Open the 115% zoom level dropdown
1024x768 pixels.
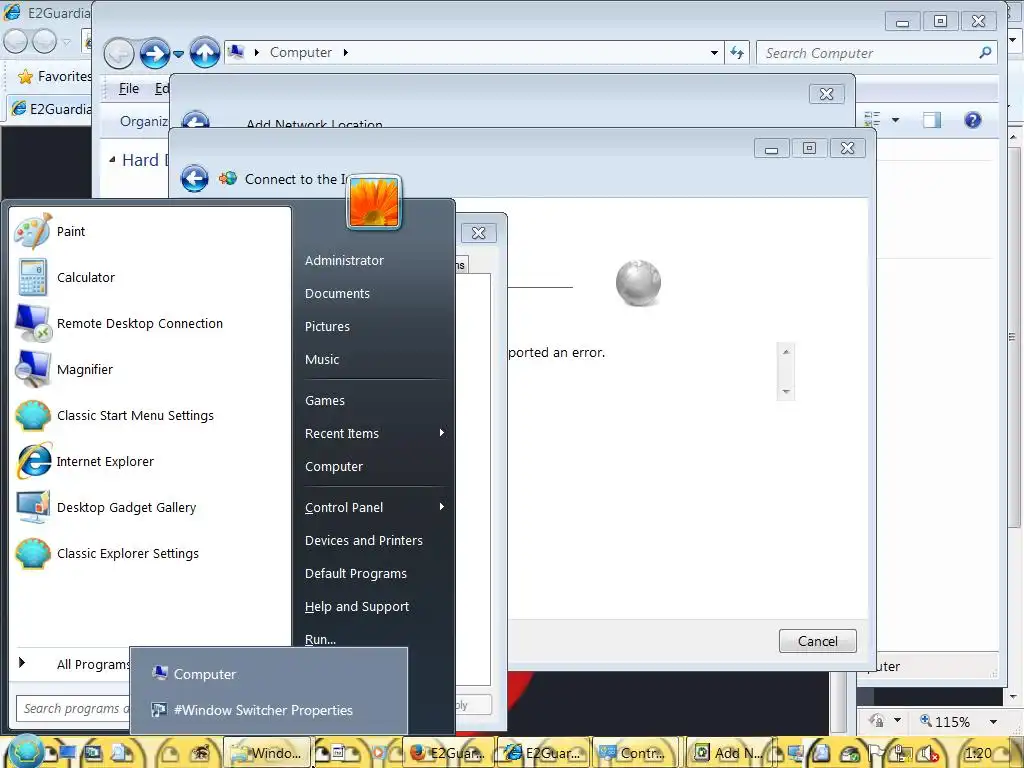(x=993, y=722)
